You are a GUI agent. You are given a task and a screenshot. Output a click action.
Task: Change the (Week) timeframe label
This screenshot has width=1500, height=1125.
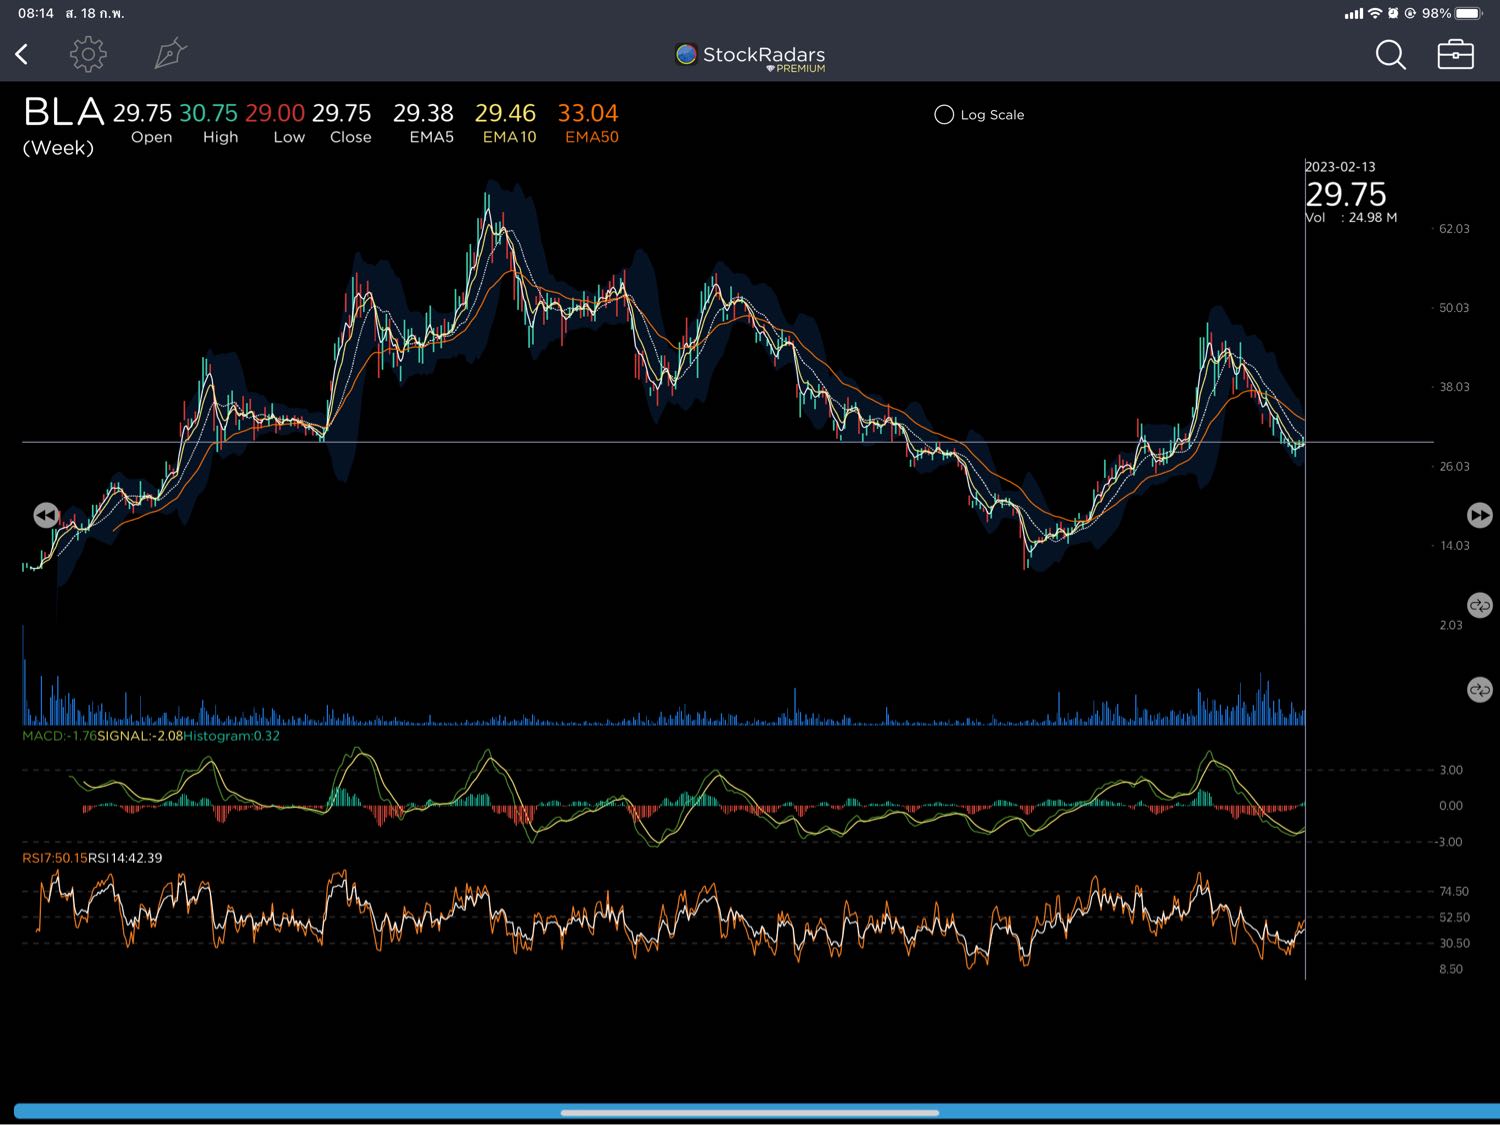click(58, 148)
